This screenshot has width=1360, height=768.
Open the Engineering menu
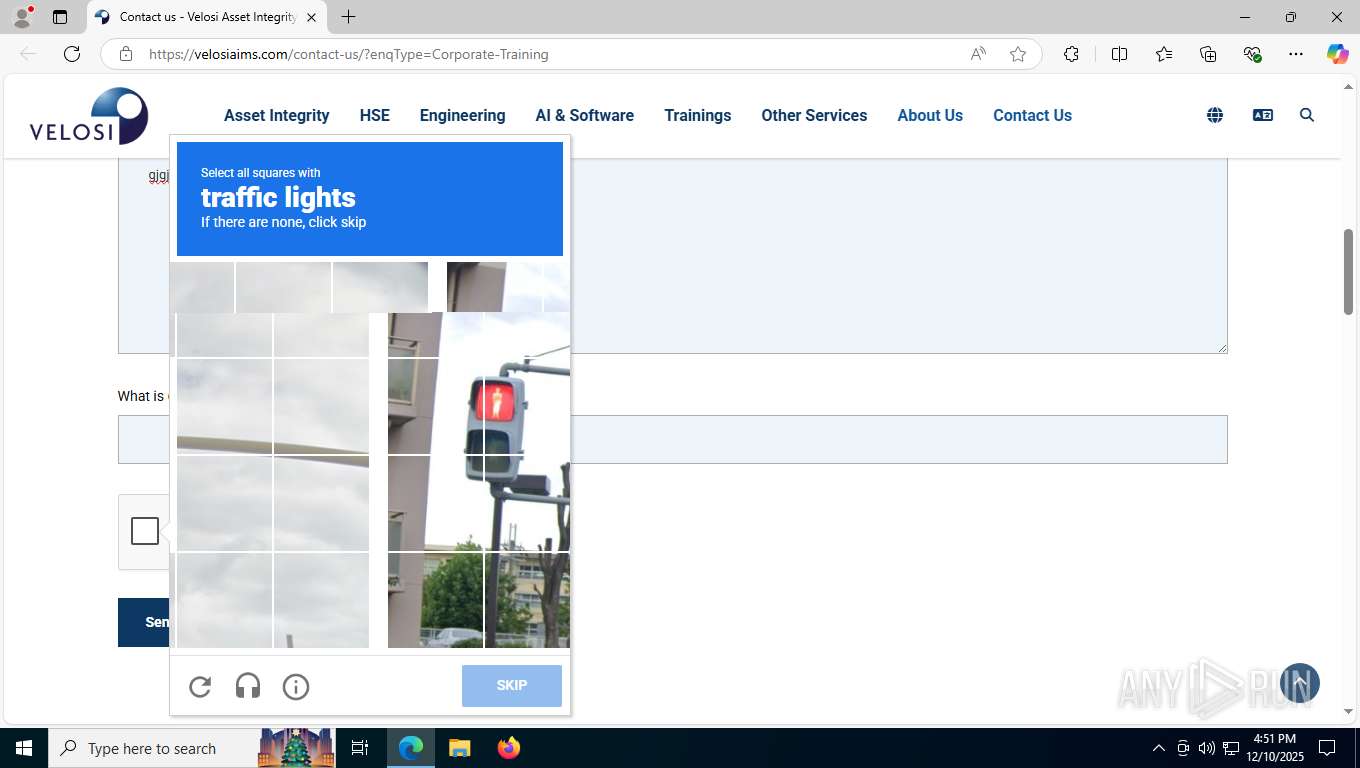coord(463,115)
